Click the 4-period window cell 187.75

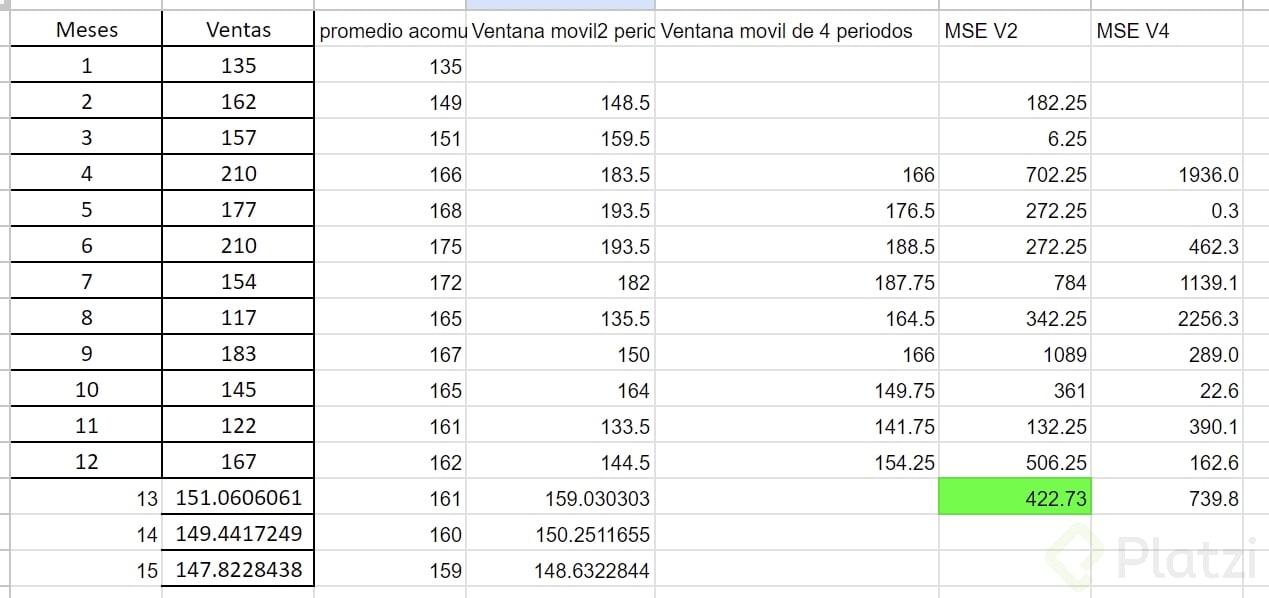797,283
